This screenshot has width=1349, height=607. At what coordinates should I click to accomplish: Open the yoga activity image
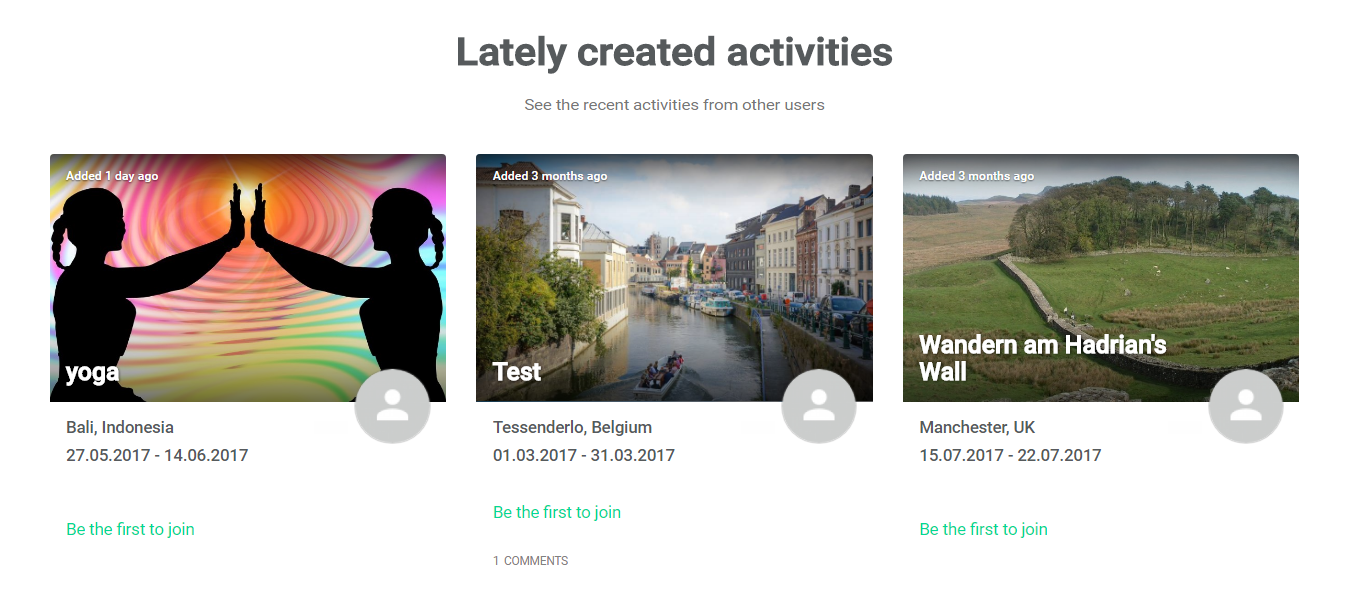(248, 278)
